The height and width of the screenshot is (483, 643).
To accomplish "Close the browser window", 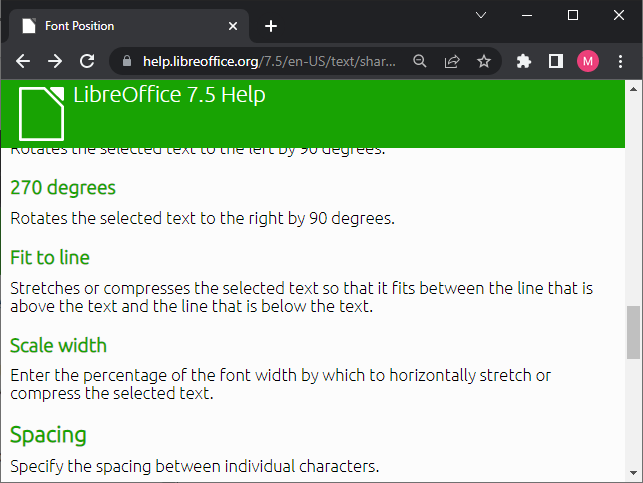I will pyautogui.click(x=619, y=16).
